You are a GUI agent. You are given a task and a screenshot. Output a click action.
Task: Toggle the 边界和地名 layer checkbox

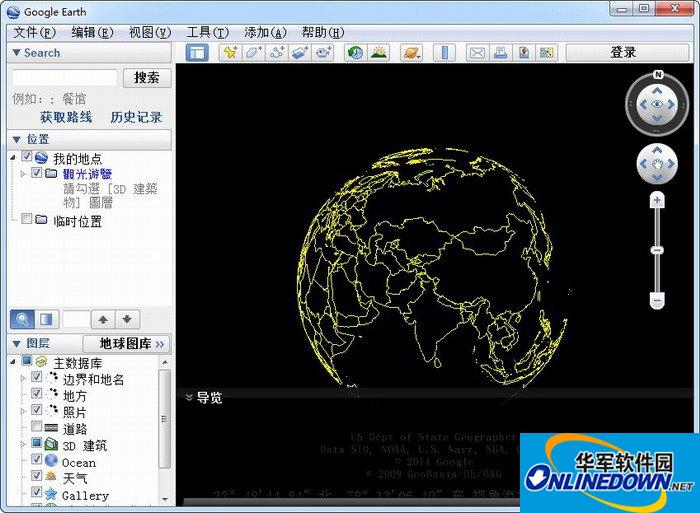37,377
